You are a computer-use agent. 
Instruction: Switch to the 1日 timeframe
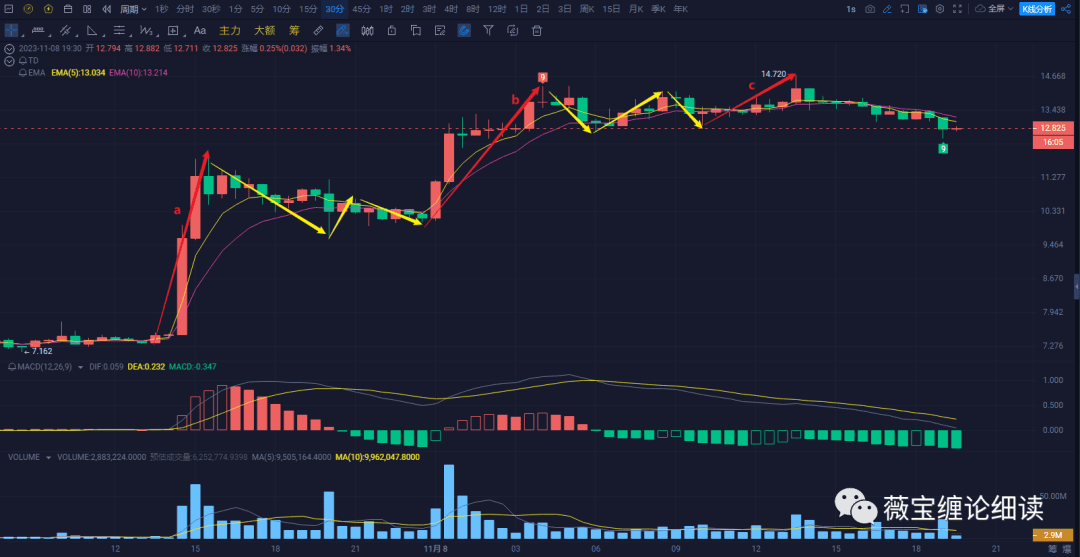coord(522,9)
